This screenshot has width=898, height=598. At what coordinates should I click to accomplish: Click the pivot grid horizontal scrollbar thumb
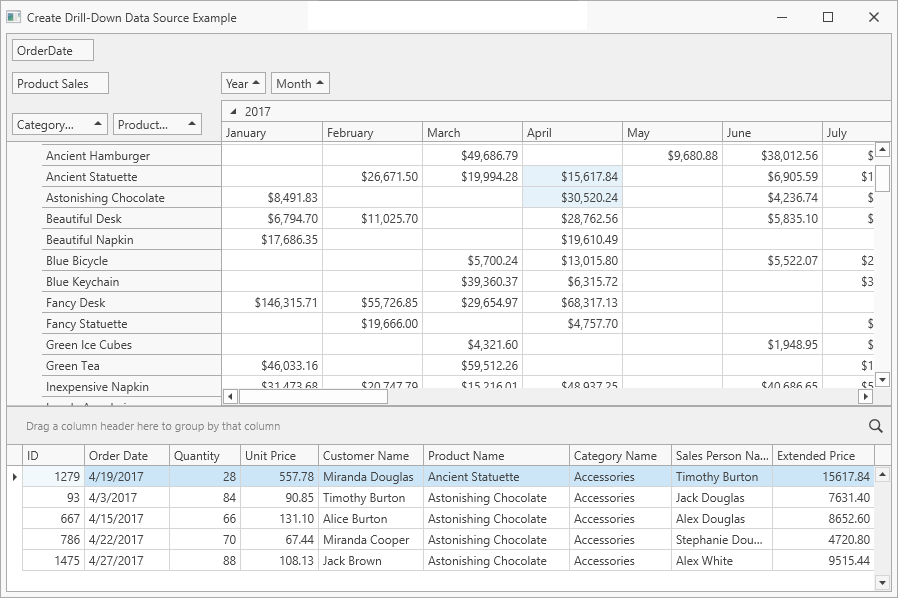pyautogui.click(x=313, y=396)
